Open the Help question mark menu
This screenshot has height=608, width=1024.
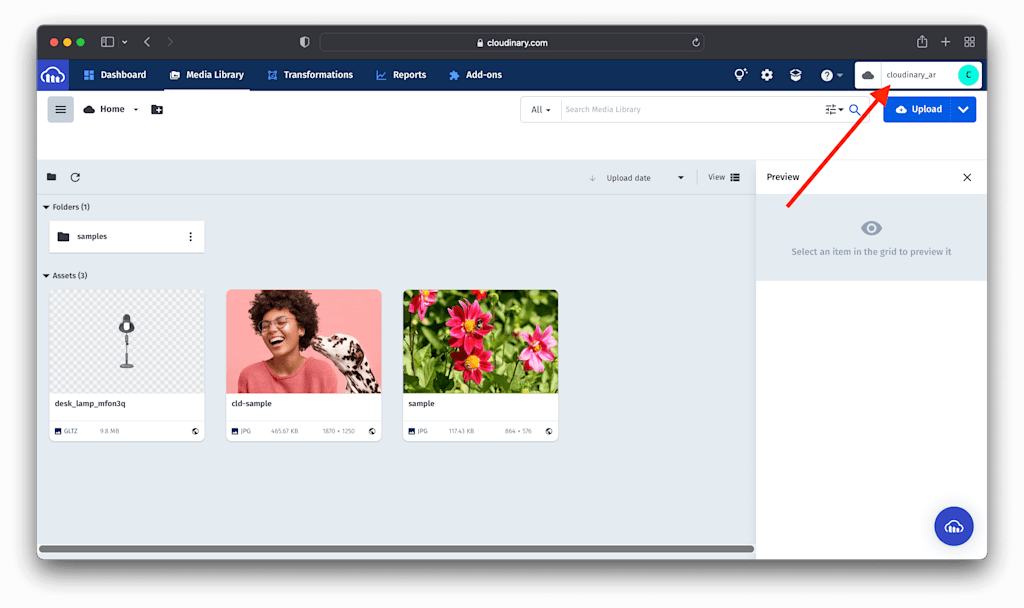[831, 75]
